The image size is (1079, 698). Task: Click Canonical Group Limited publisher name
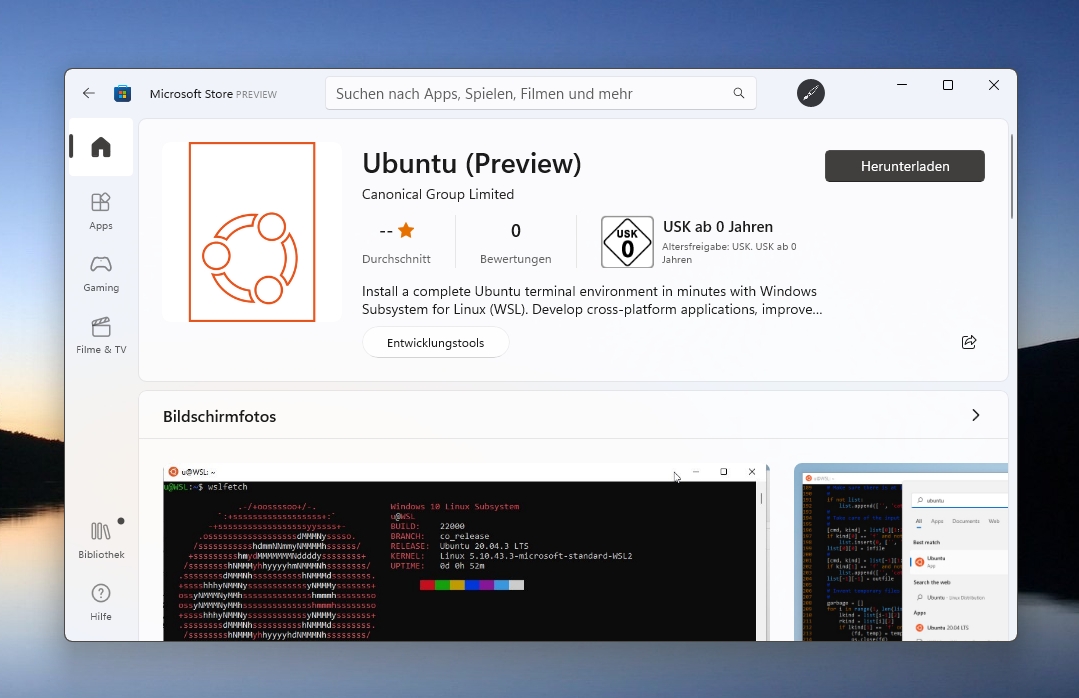[438, 194]
